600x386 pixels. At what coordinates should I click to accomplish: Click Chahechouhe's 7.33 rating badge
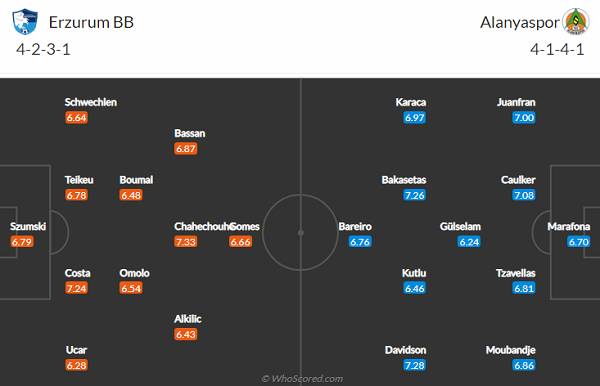[186, 242]
